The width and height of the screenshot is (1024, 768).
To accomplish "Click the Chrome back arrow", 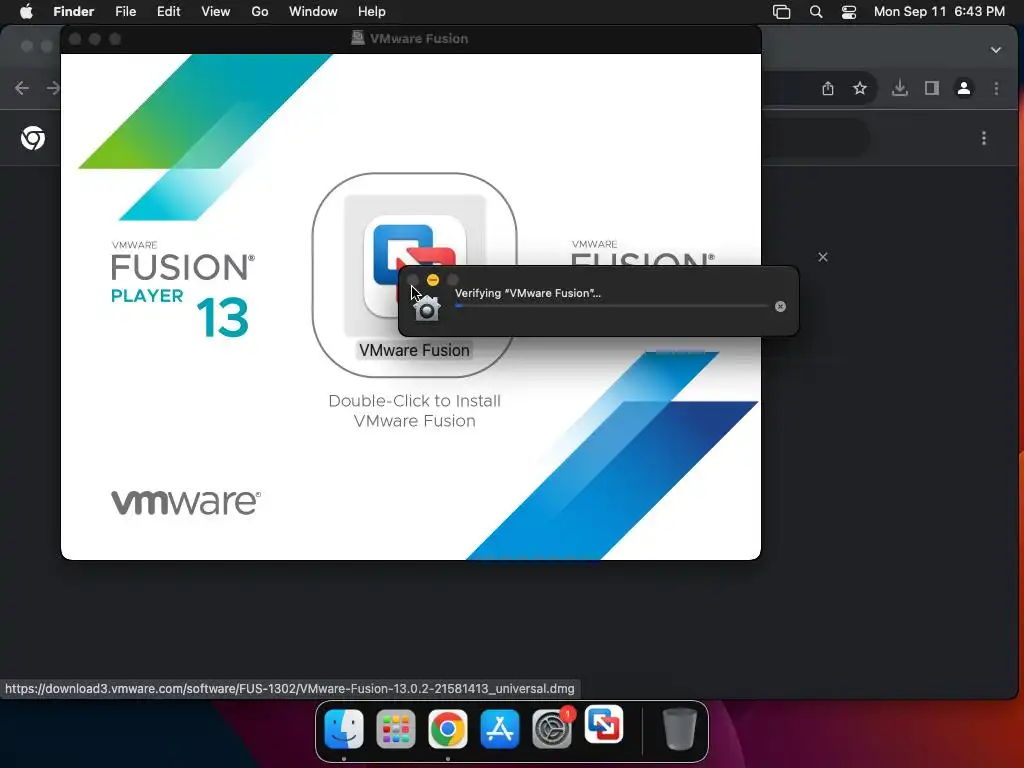I will click(x=22, y=88).
